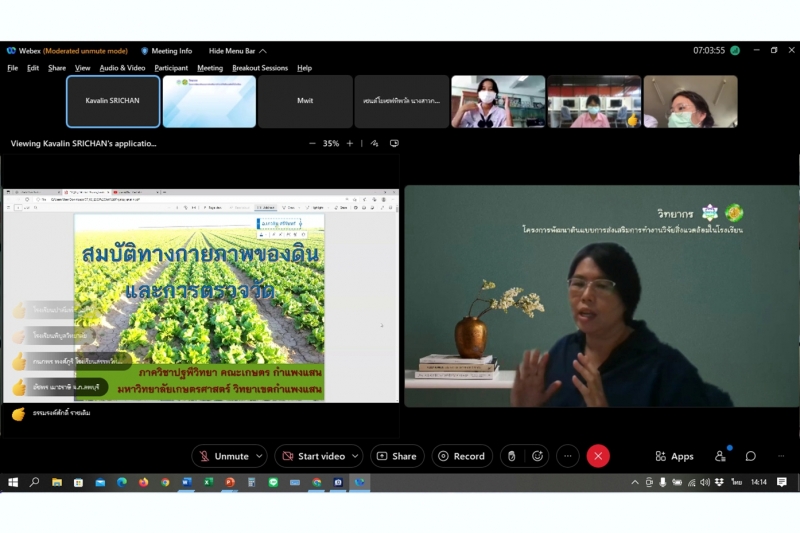Click the Unmute microphone button
This screenshot has height=533, width=800.
pos(223,456)
